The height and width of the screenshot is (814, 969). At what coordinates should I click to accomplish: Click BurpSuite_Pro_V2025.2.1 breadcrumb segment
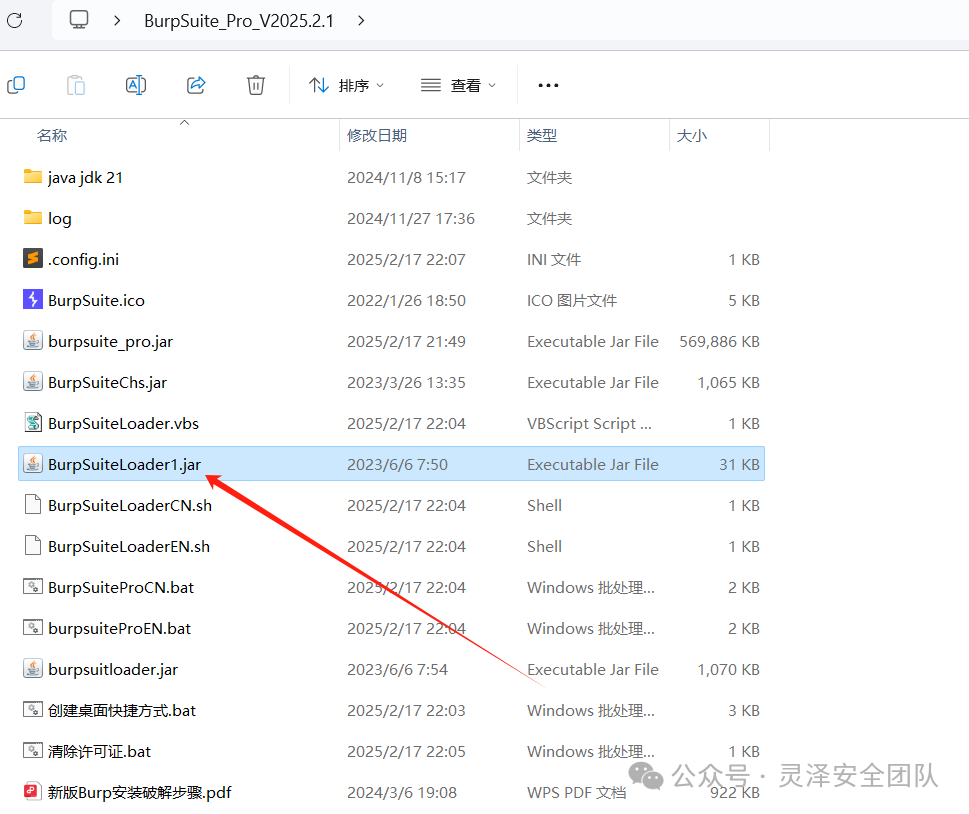click(239, 21)
